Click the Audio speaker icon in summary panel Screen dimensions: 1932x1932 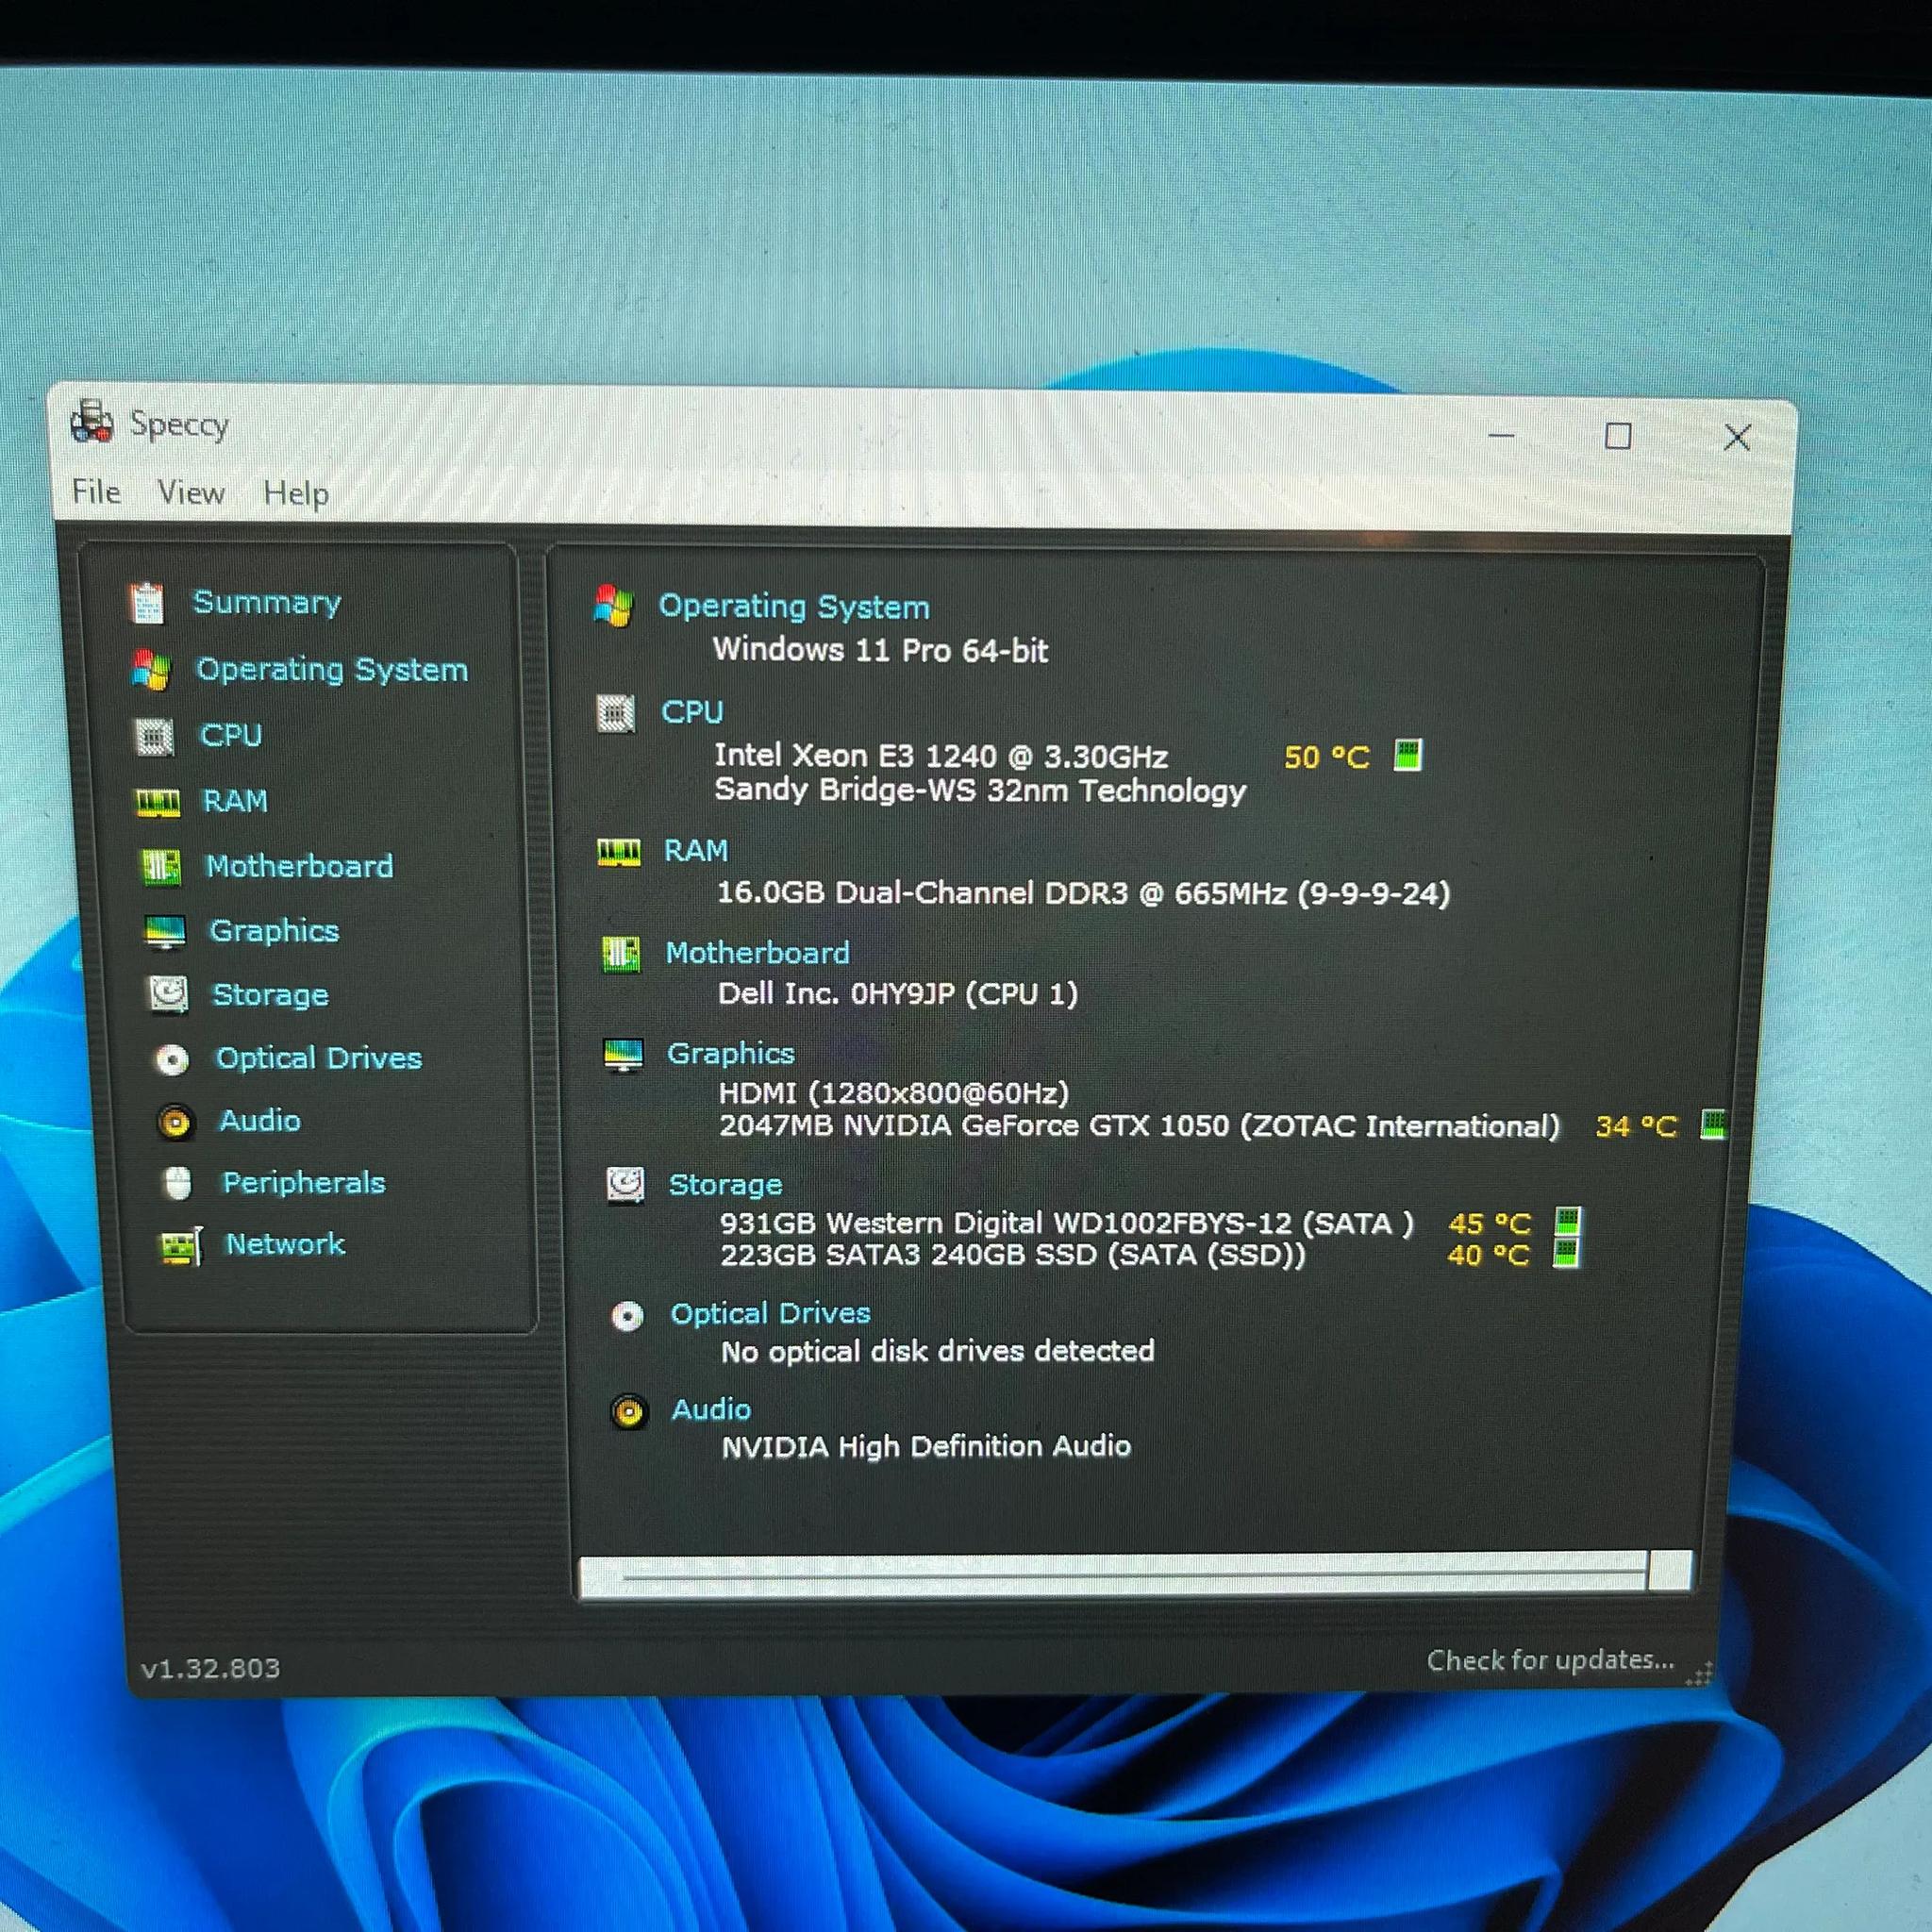pos(629,1412)
